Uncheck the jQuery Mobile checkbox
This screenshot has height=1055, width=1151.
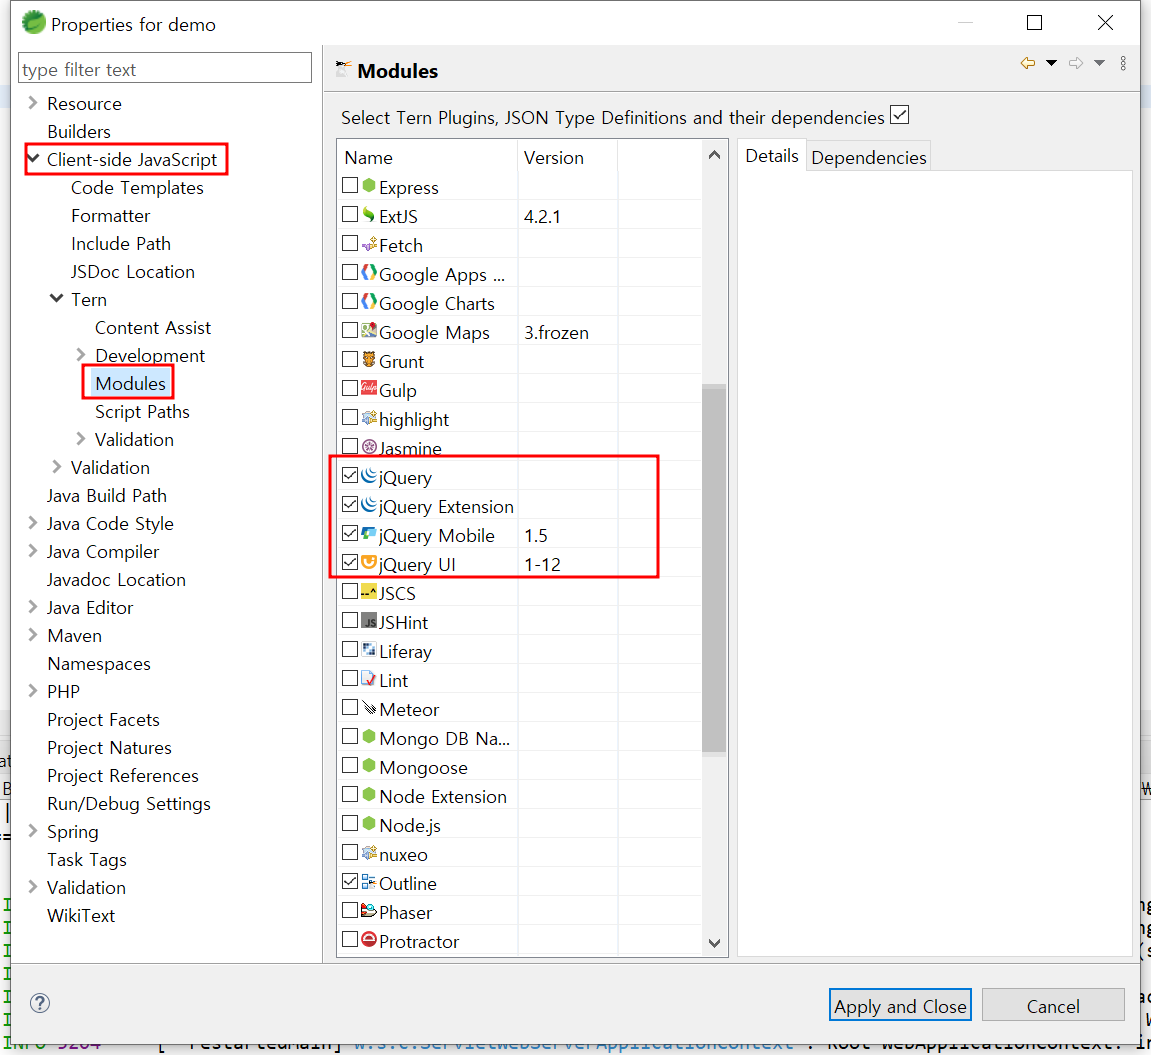350,534
